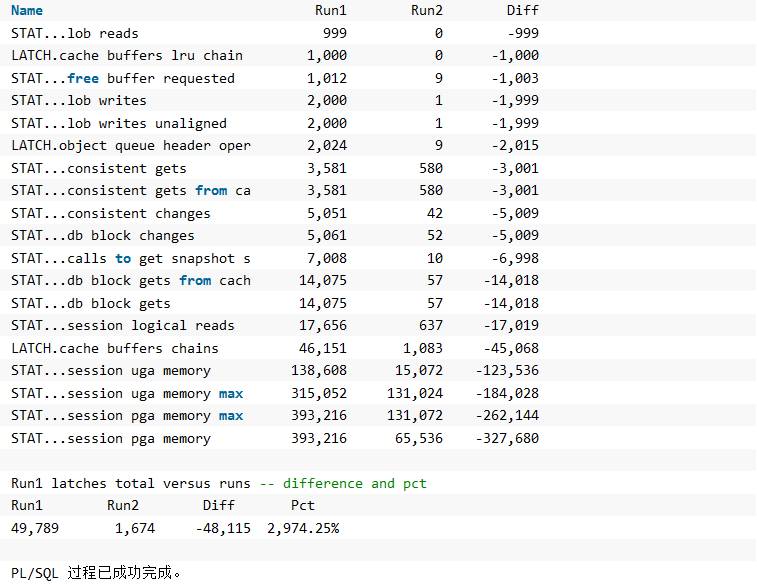Click the Diff value -2,015

click(x=515, y=146)
